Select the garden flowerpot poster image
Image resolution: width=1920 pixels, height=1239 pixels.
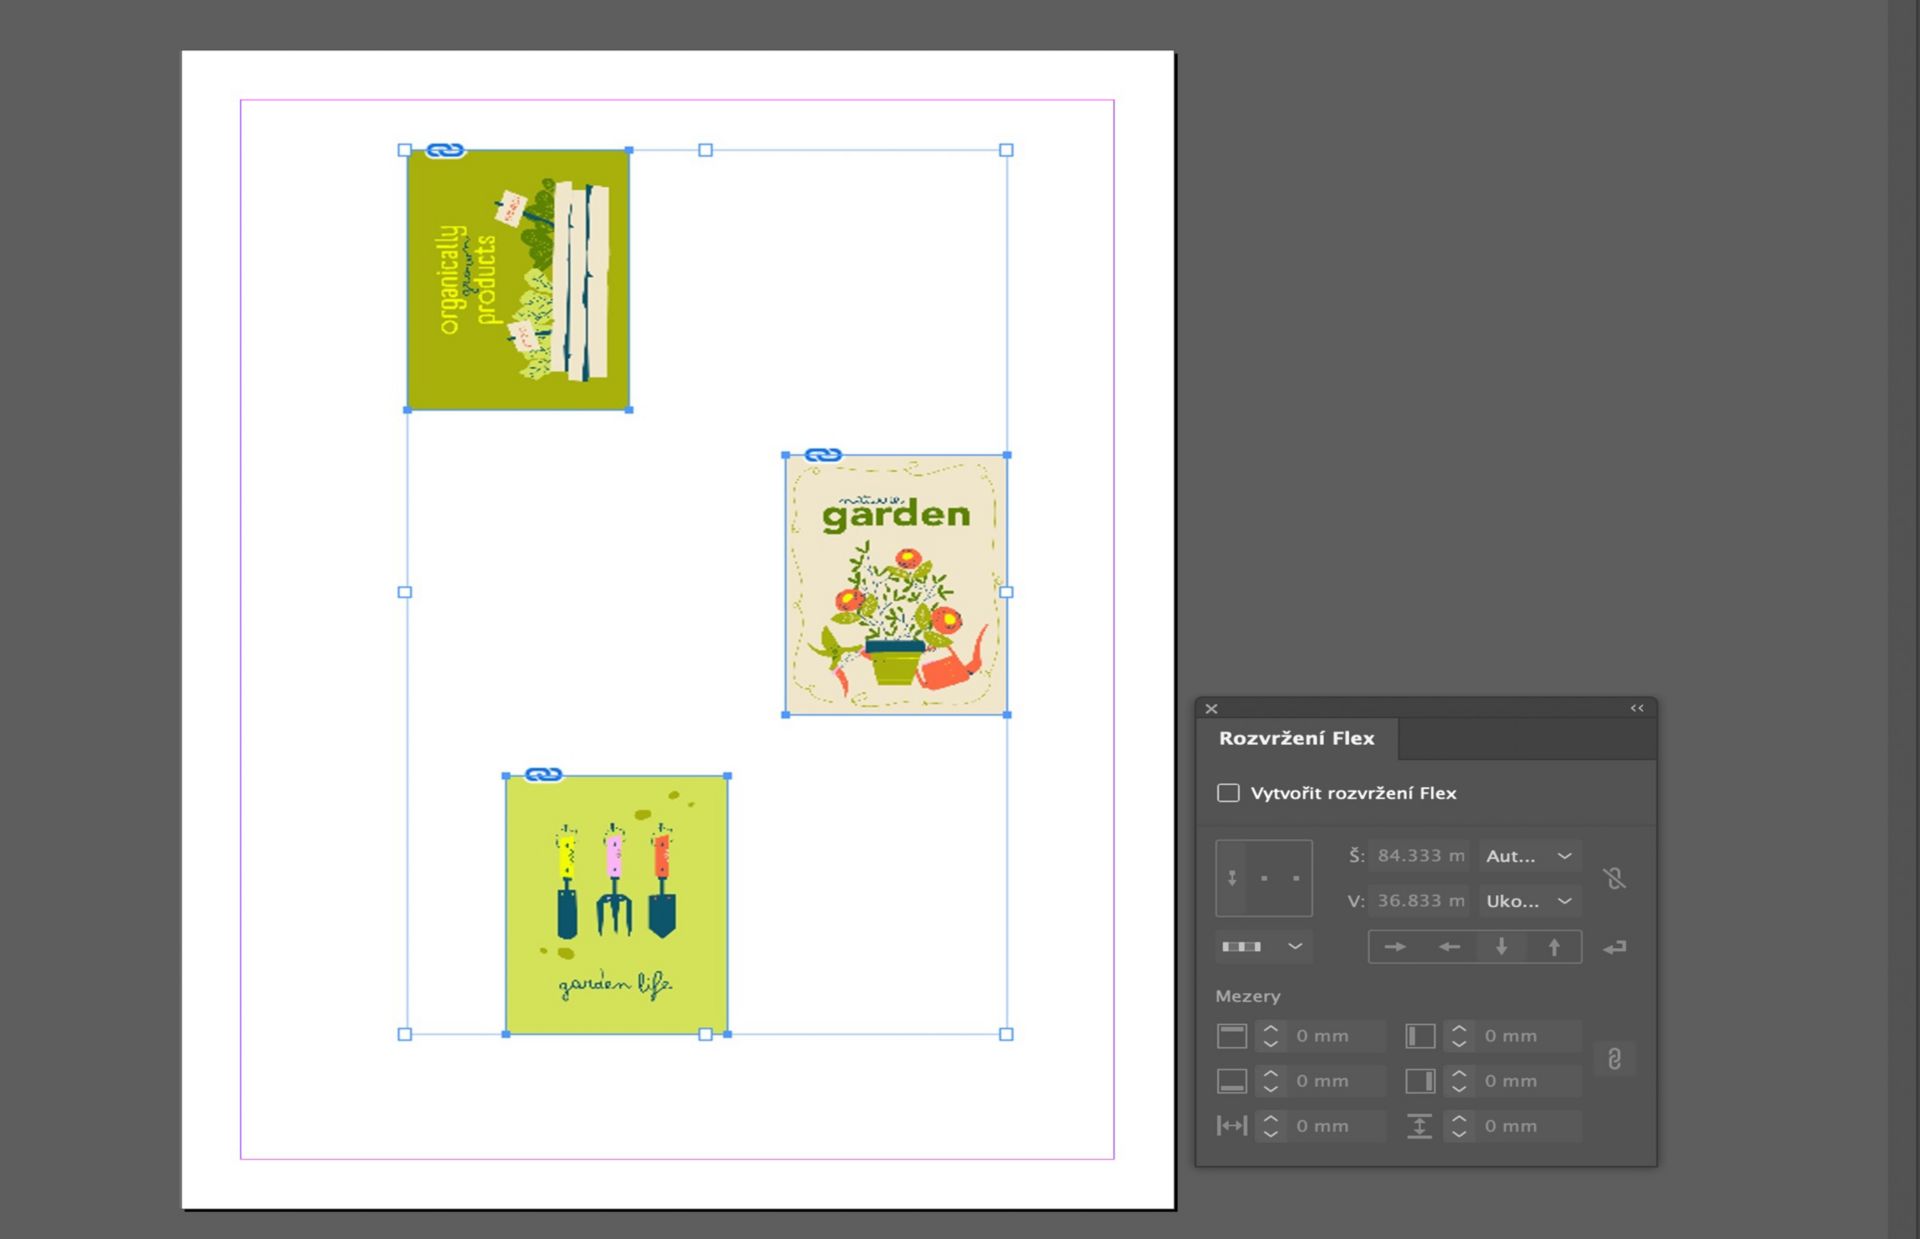(895, 585)
